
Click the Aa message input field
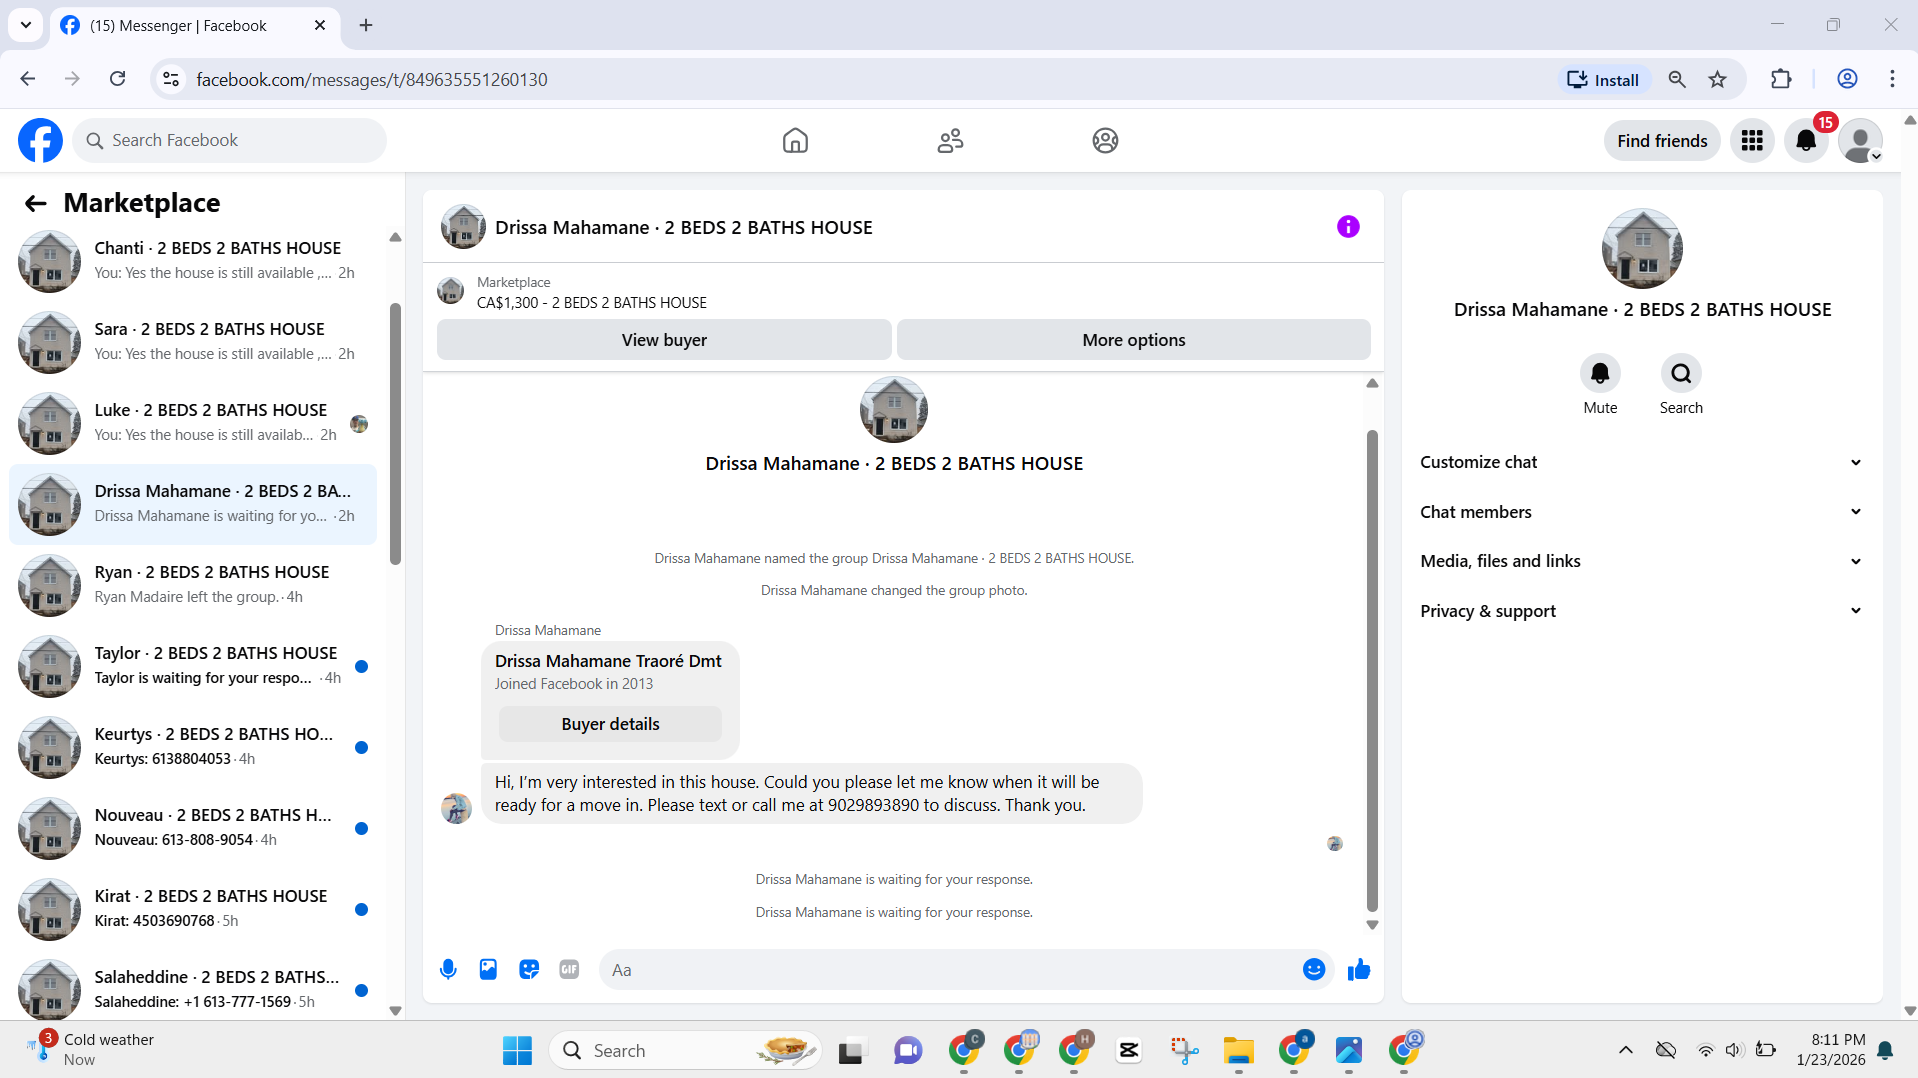coord(950,970)
